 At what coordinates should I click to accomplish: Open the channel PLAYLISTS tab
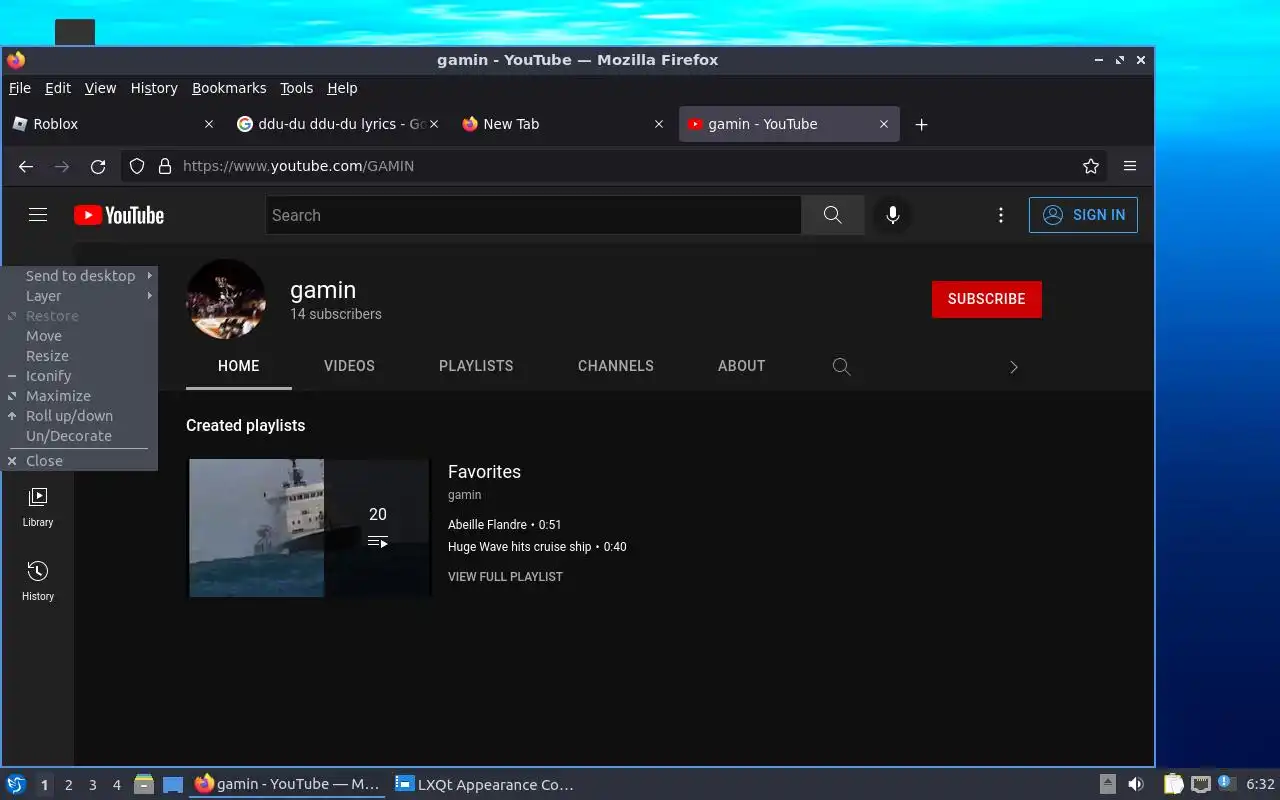476,366
